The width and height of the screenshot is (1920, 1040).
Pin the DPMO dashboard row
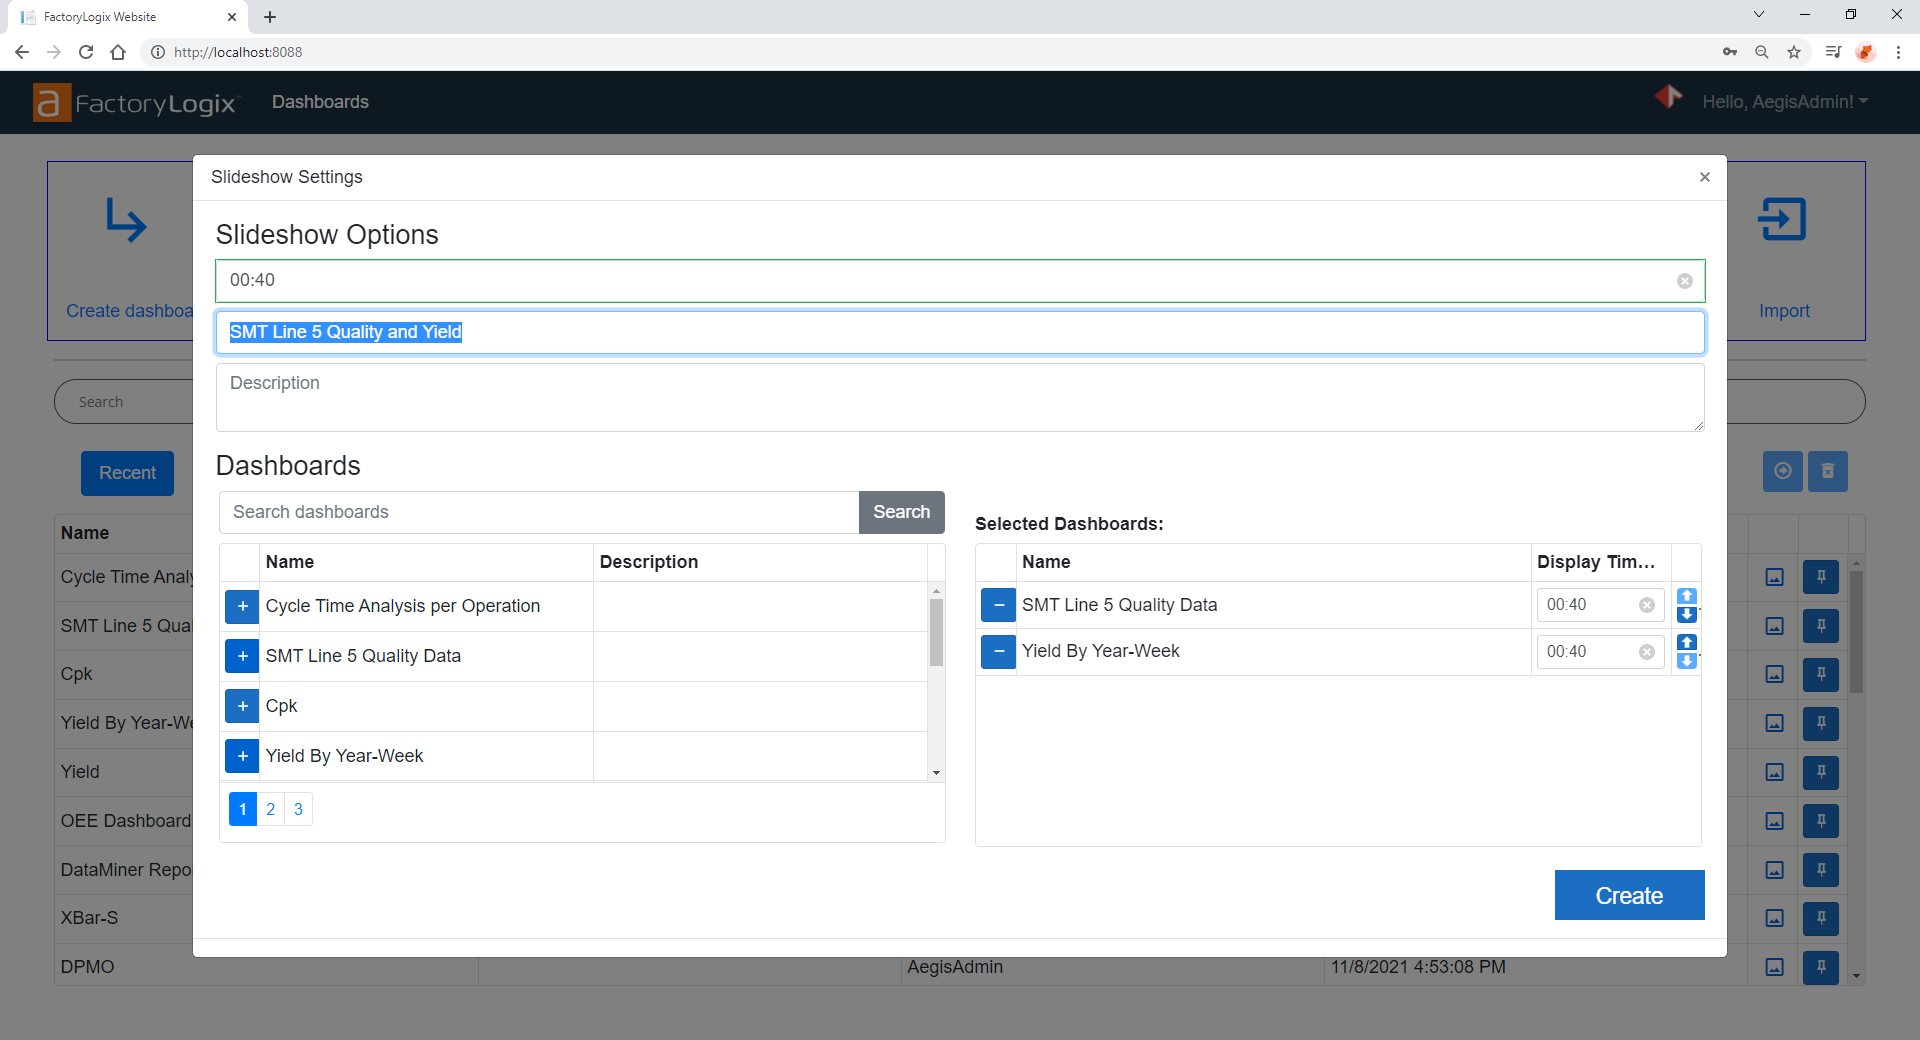[1821, 967]
